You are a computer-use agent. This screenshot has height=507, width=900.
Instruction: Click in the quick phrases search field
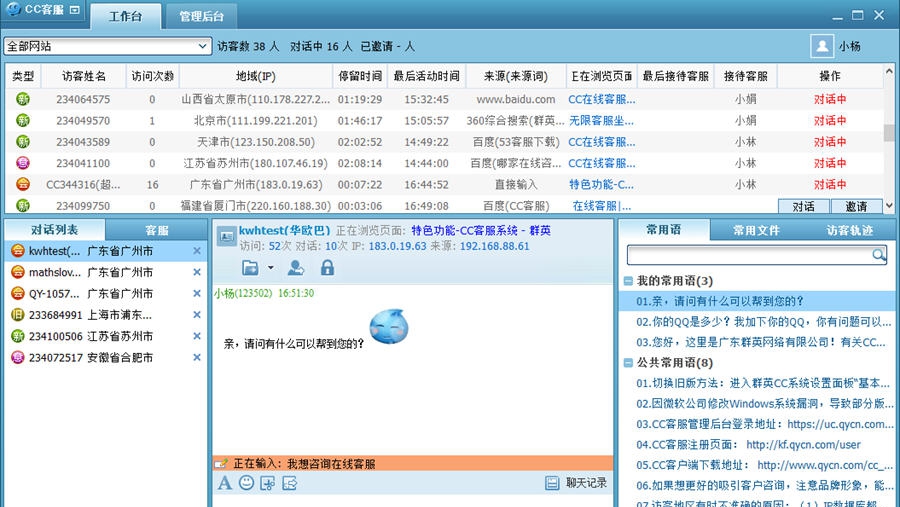click(749, 254)
